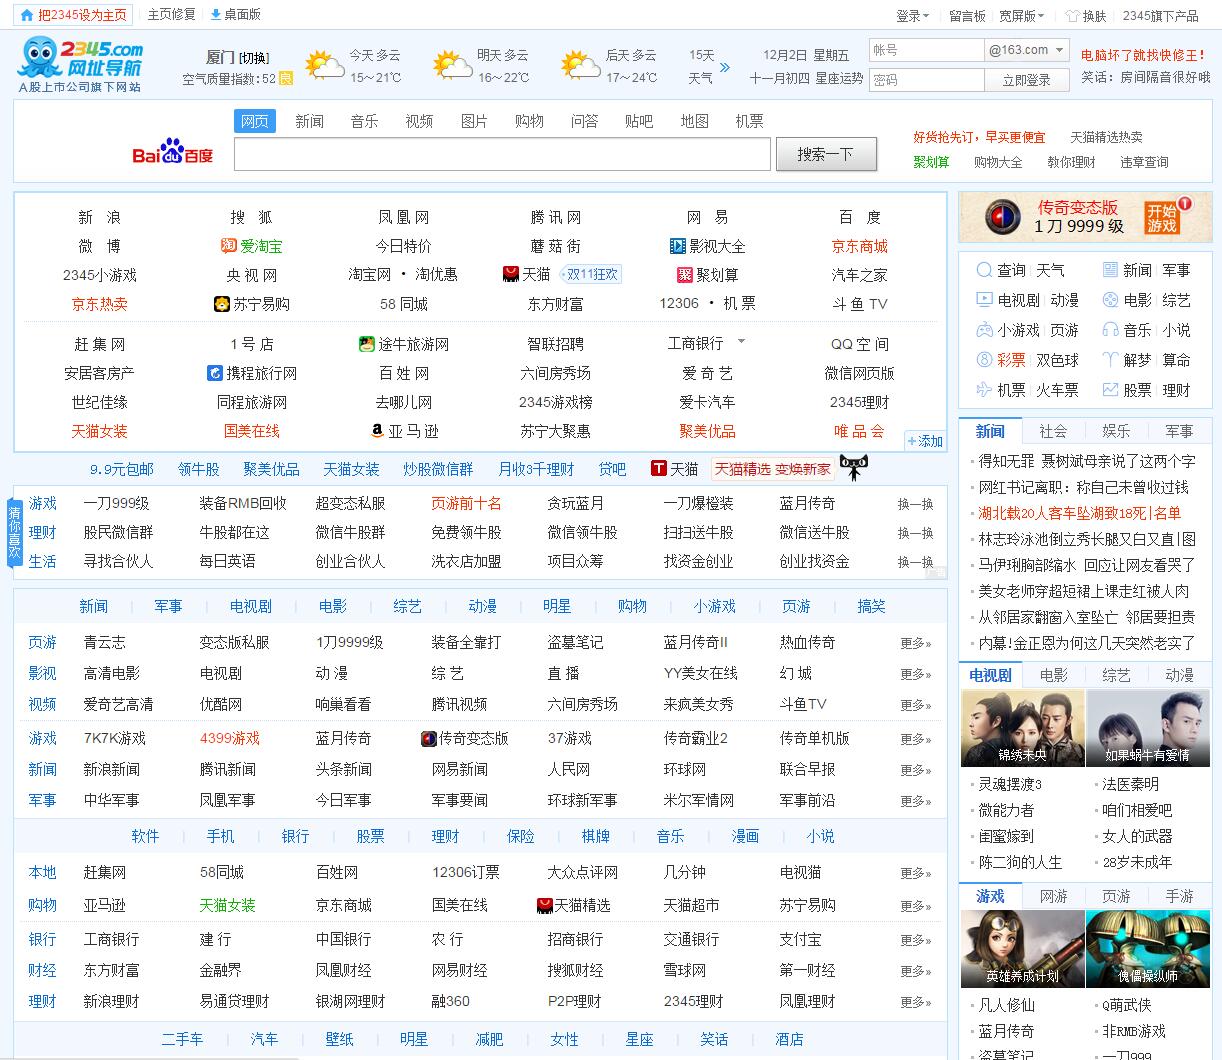
Task: Click the 立即登录 login button
Action: (x=1026, y=80)
